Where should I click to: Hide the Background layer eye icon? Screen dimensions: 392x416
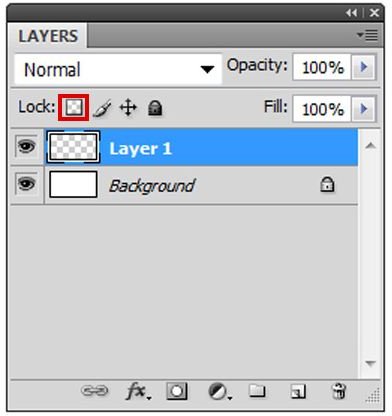coord(26,184)
